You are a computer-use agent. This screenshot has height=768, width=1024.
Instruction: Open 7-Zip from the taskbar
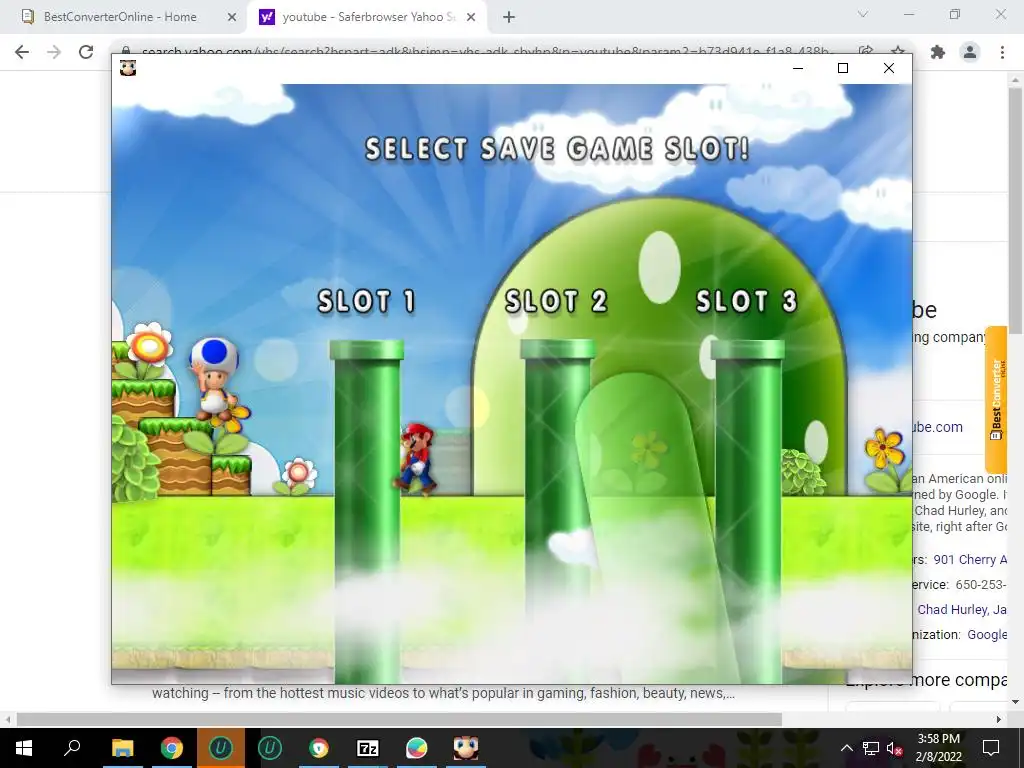click(368, 748)
